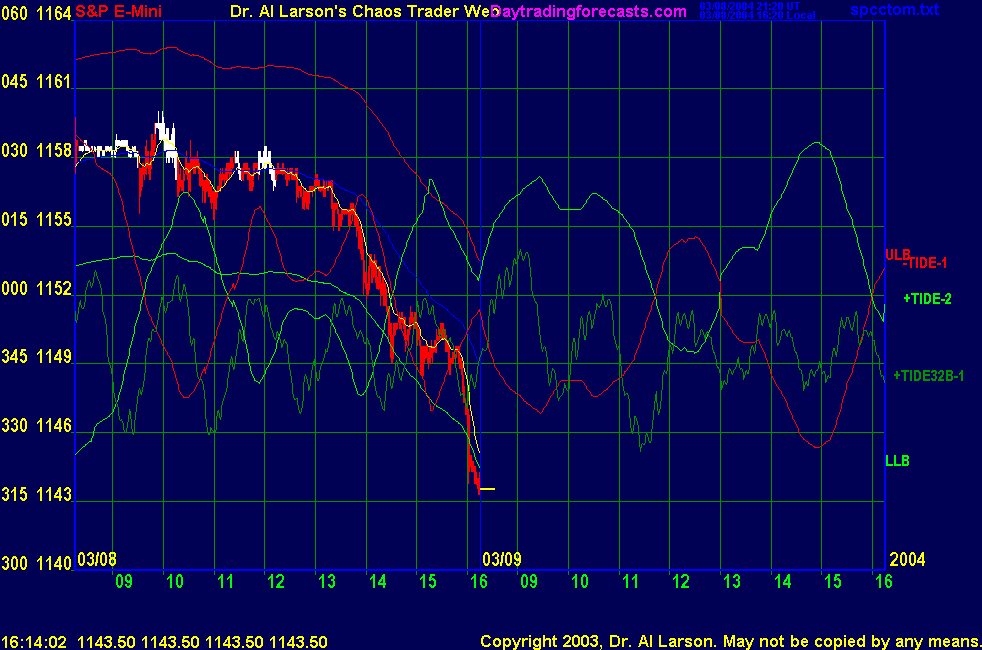Click the ULB upper band label
The width and height of the screenshot is (982, 650).
coord(896,254)
